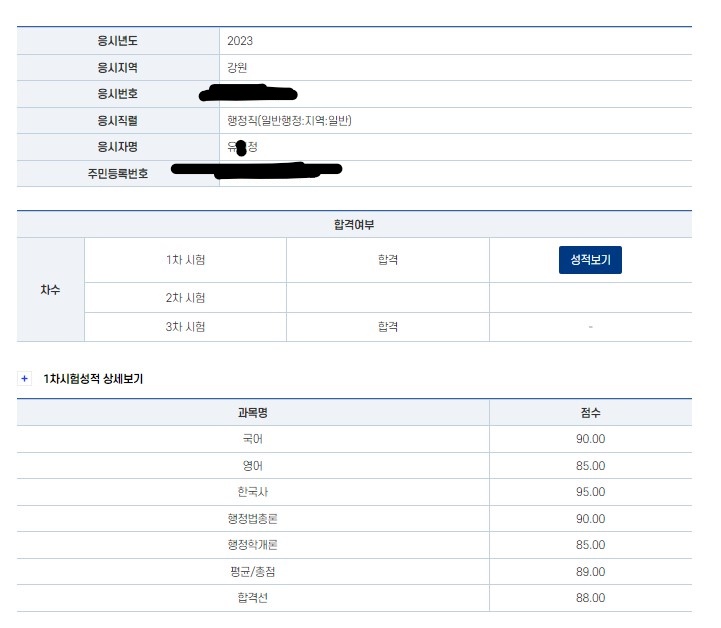Click the 주민등록번호 field label
721x628 pixels.
click(x=117, y=174)
